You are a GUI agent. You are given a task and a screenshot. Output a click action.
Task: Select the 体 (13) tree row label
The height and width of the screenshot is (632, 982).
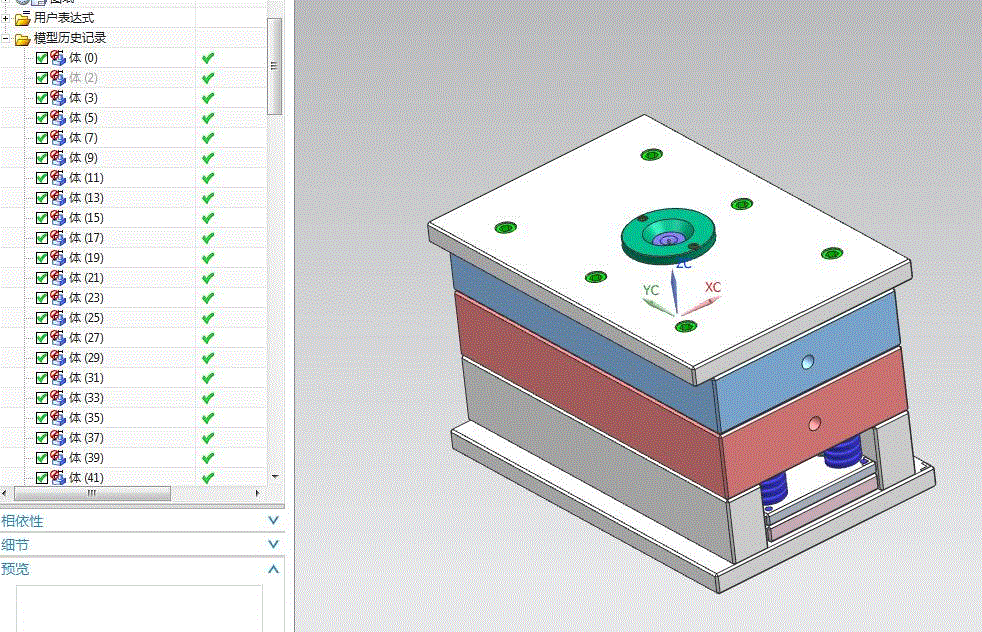[x=86, y=198]
